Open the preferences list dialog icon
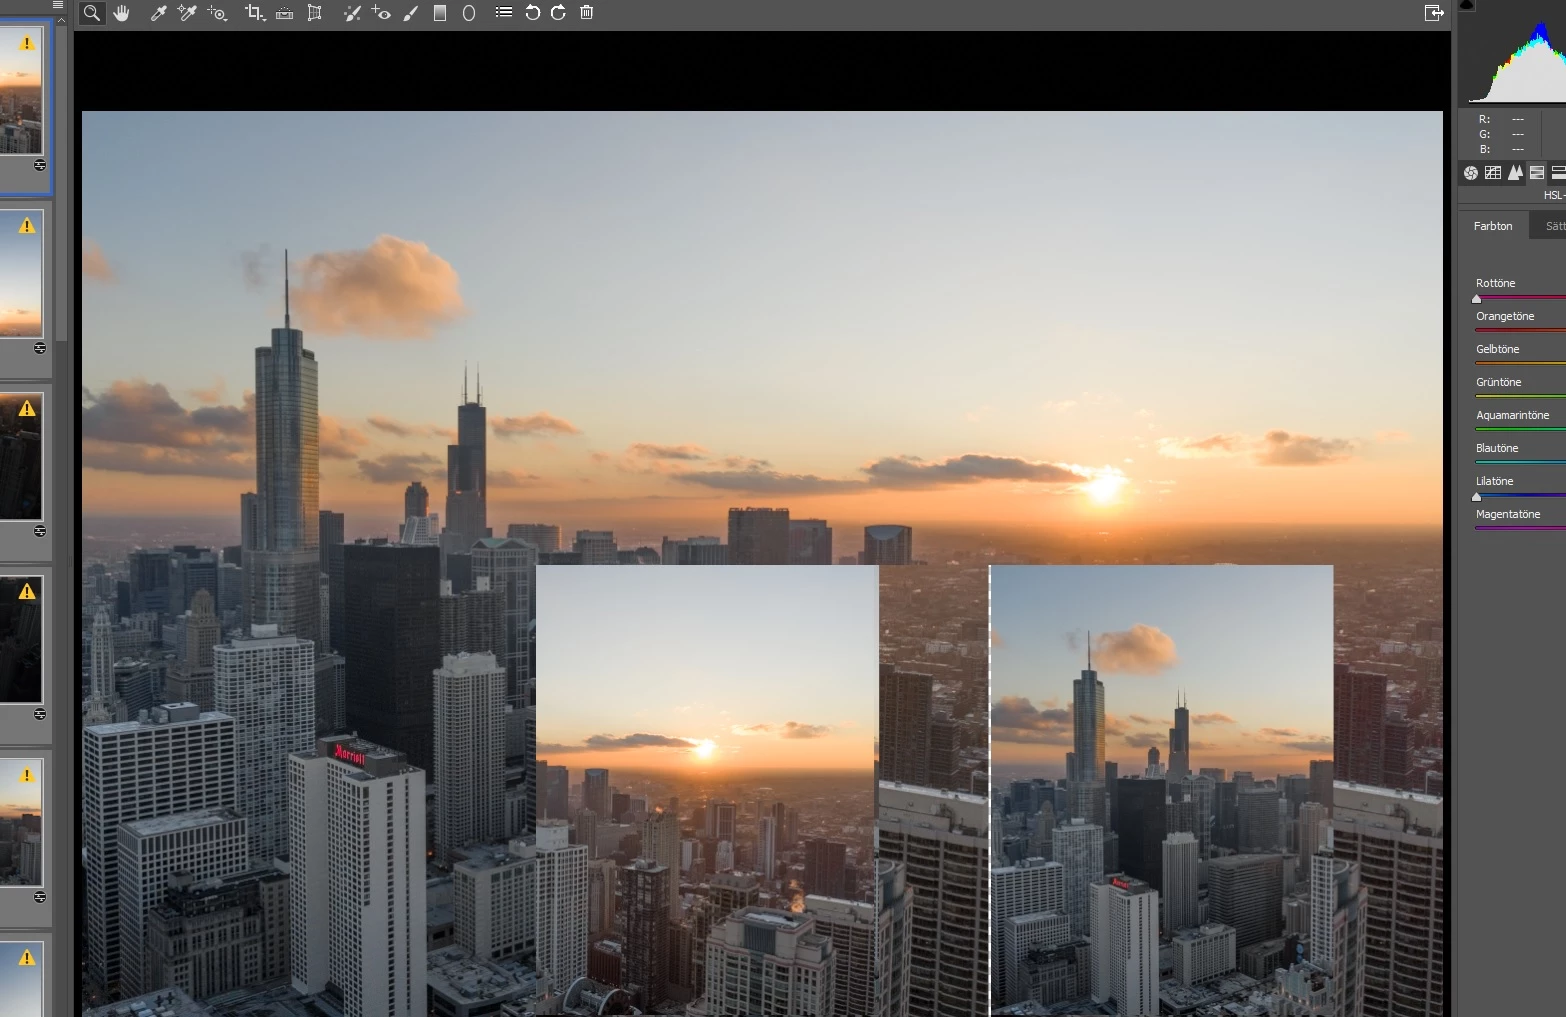1566x1017 pixels. 504,13
